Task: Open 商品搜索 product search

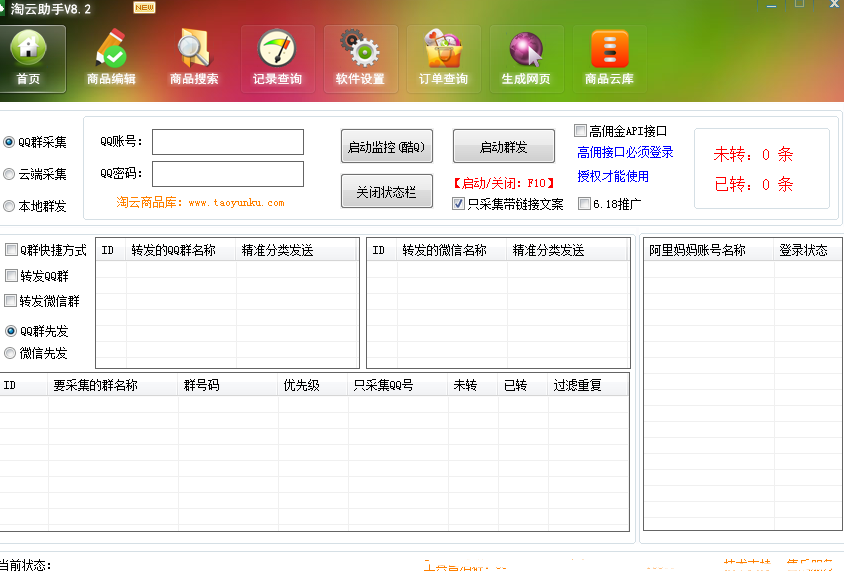Action: (x=194, y=58)
